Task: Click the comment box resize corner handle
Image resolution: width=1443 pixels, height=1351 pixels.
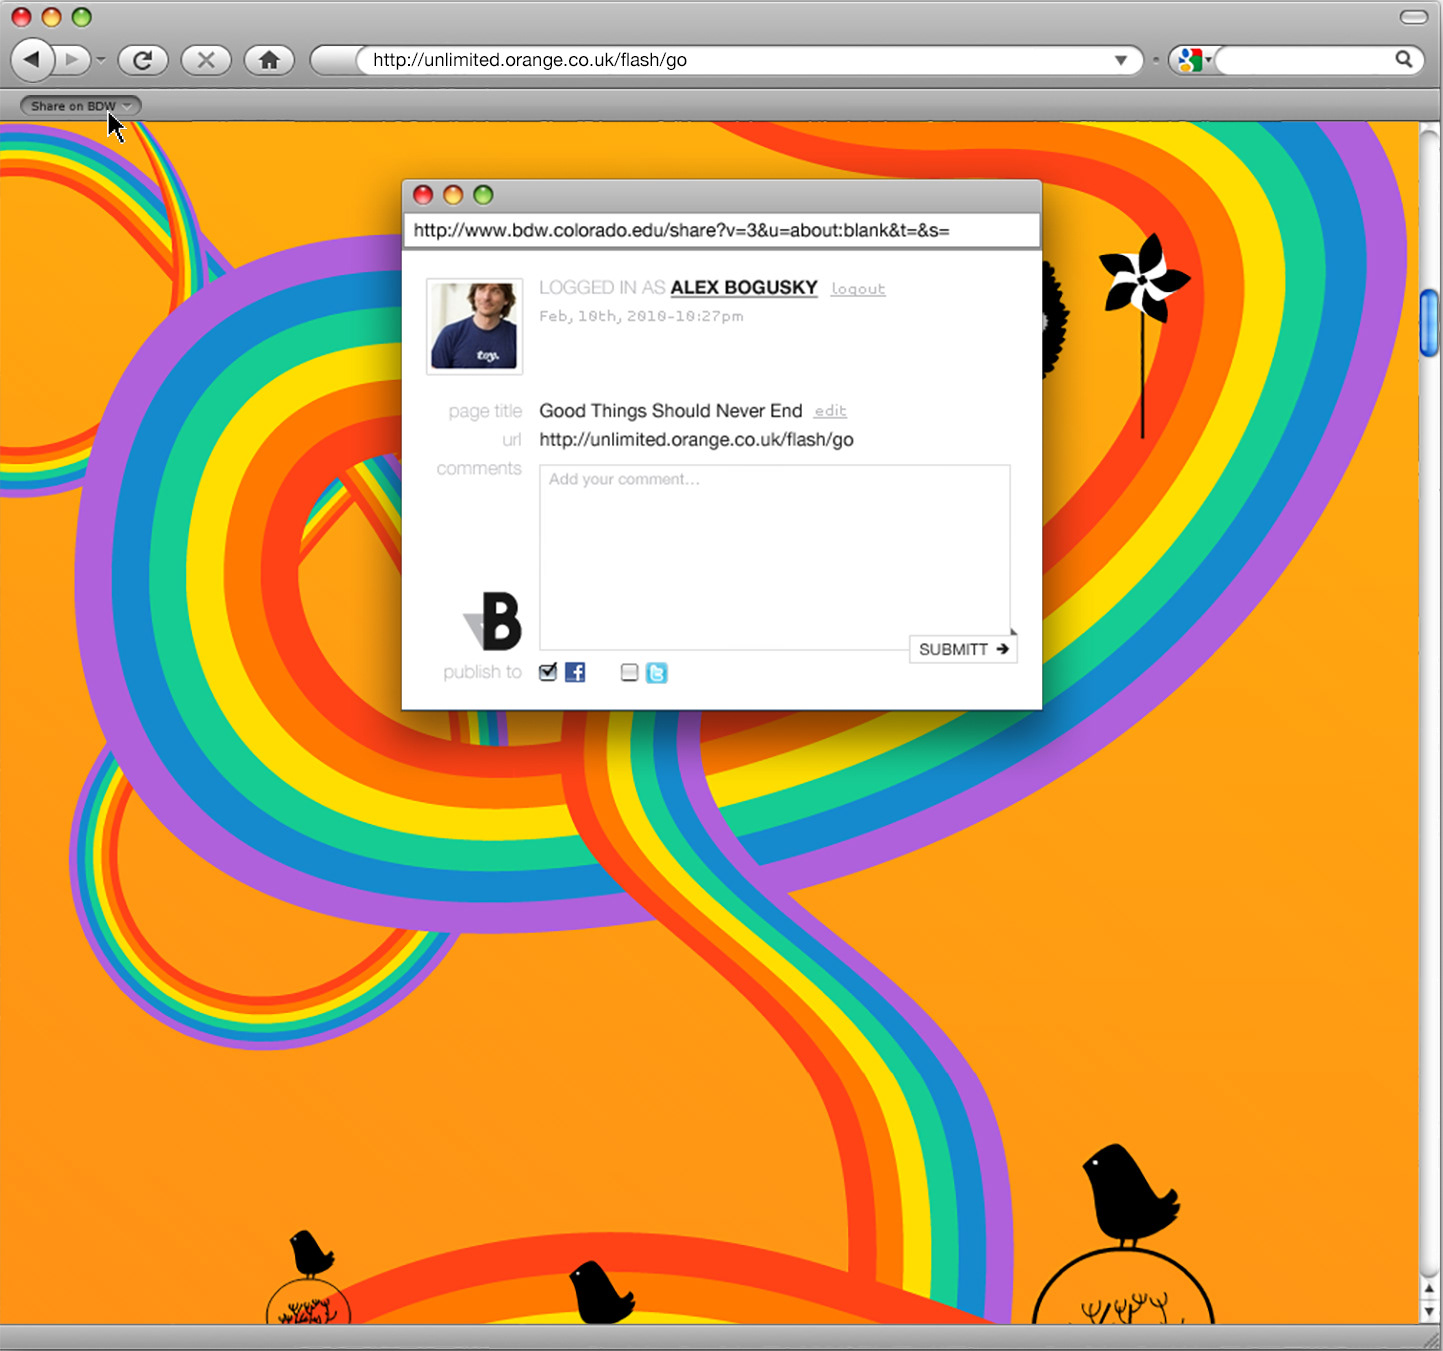Action: [x=1012, y=632]
